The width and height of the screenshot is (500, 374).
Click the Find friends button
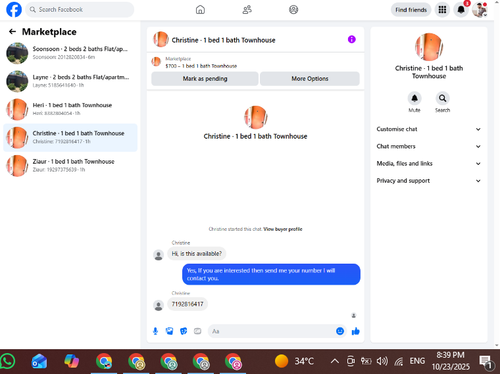tap(411, 10)
